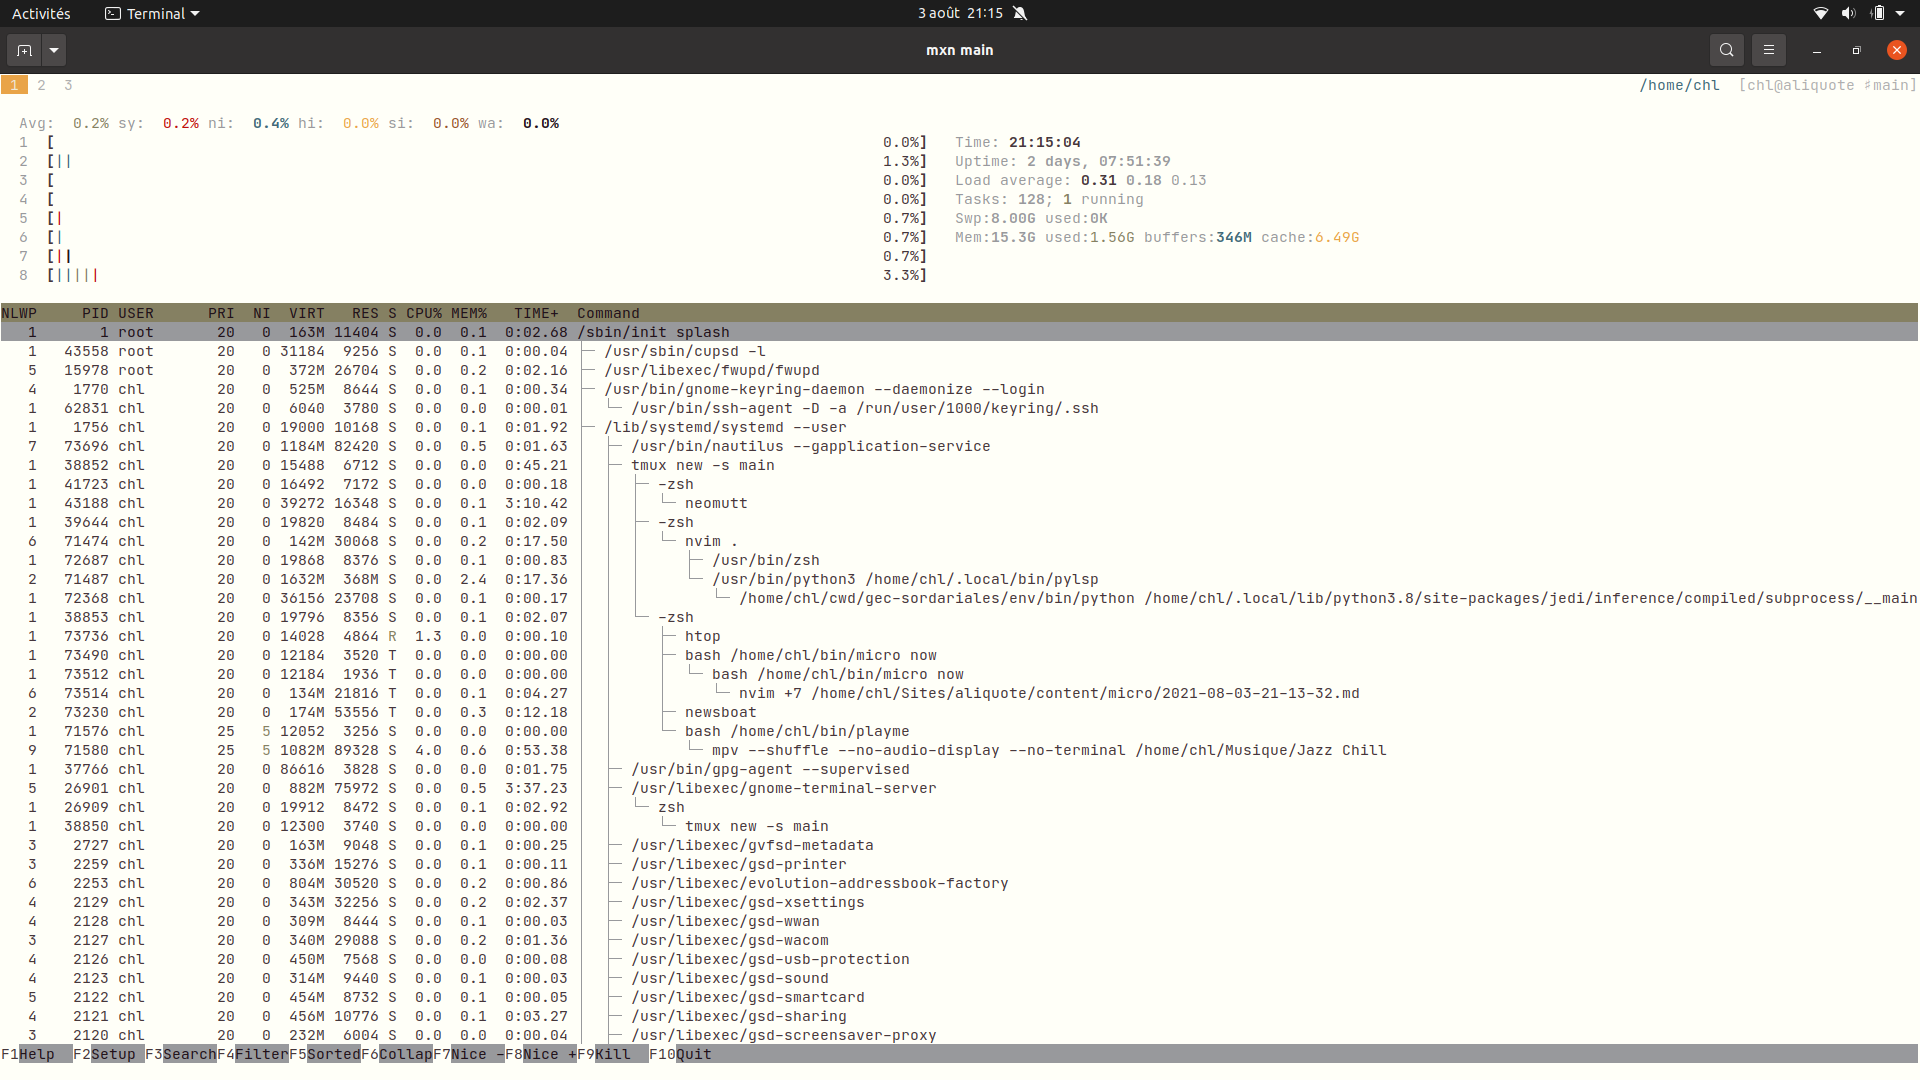Click the volume speaker icon
The image size is (1920, 1080).
(x=1848, y=13)
